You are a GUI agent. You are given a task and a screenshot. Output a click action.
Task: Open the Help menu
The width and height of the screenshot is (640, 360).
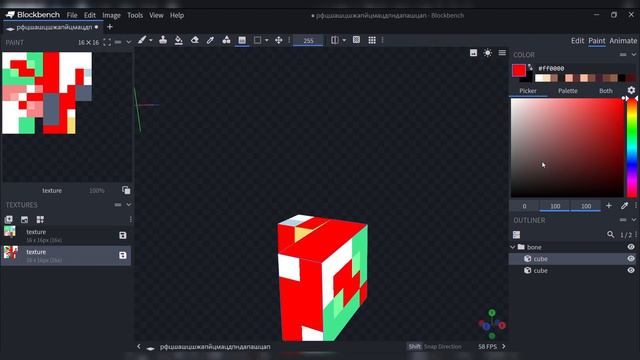pyautogui.click(x=177, y=15)
